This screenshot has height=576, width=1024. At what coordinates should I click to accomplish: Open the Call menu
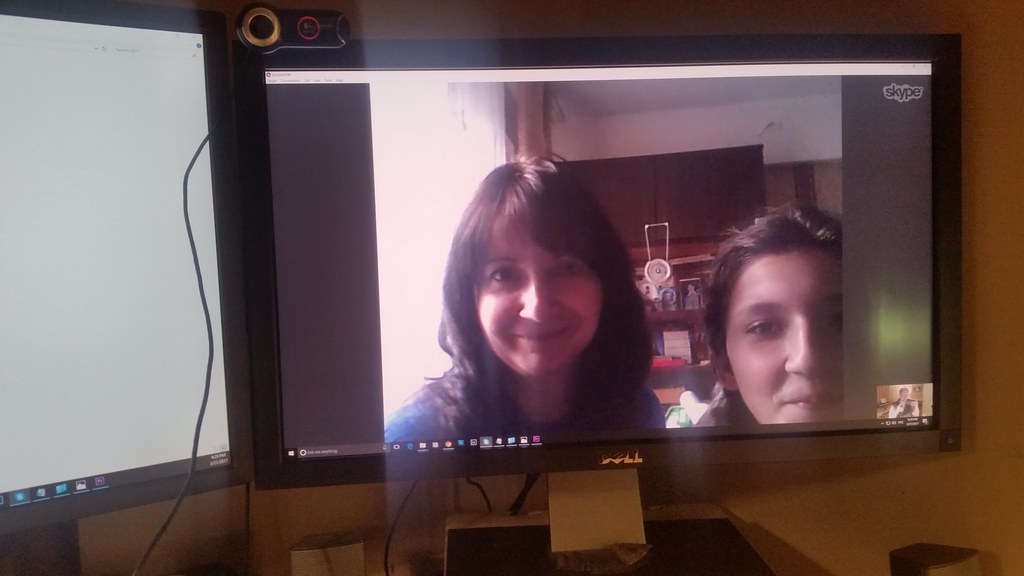307,80
